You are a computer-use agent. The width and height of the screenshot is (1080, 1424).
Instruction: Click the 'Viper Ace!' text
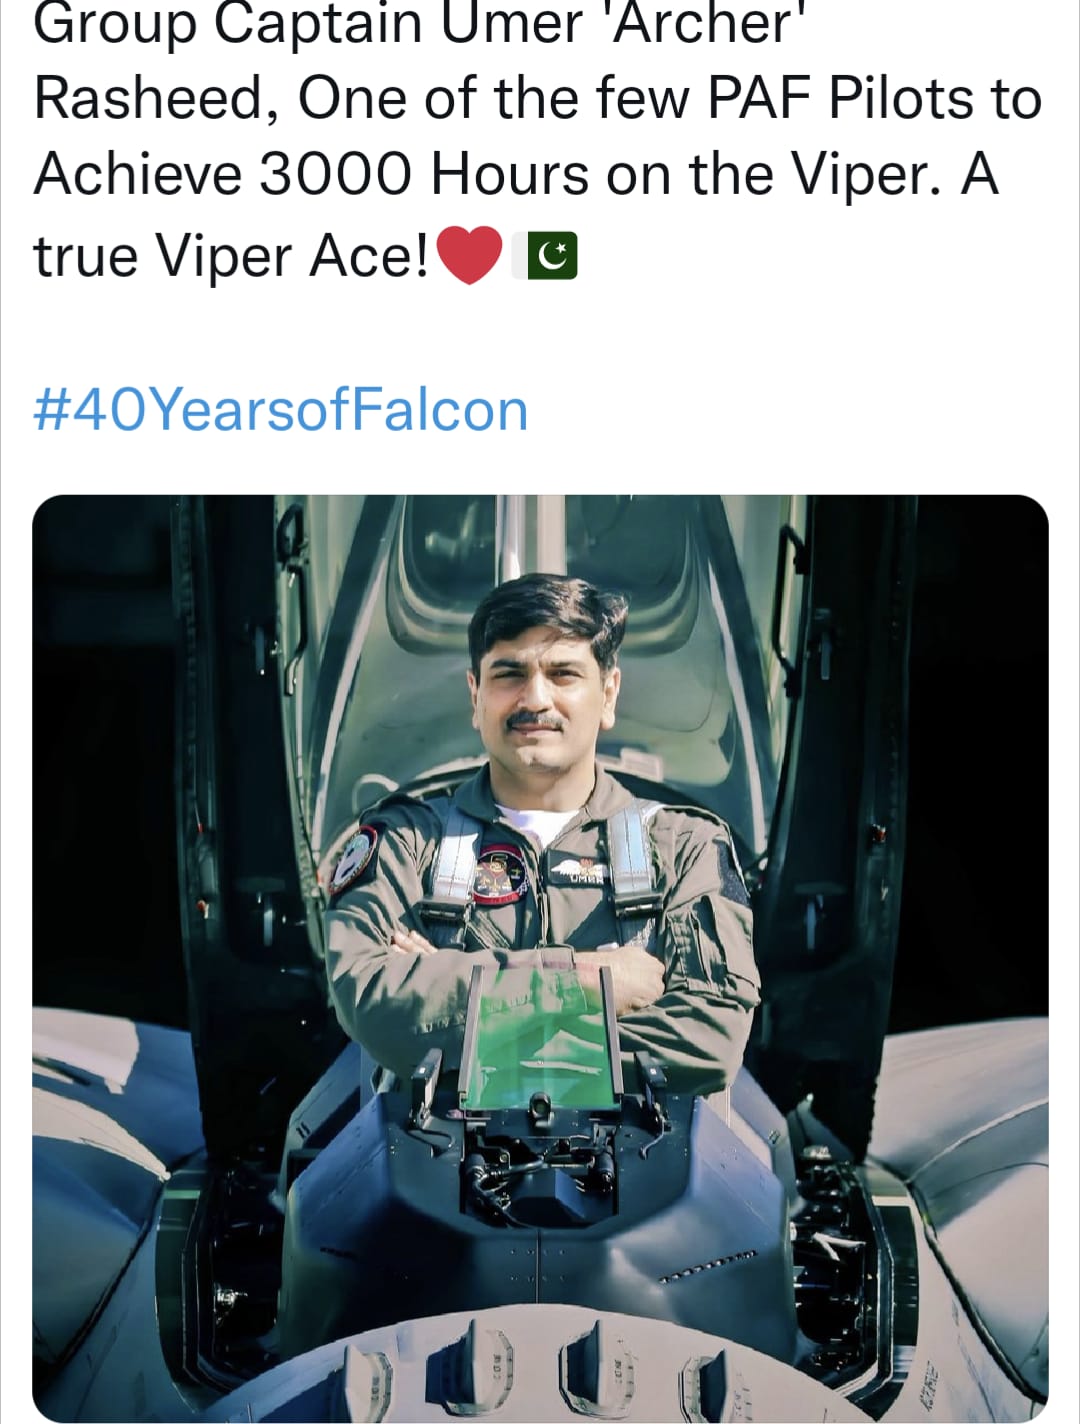click(292, 257)
